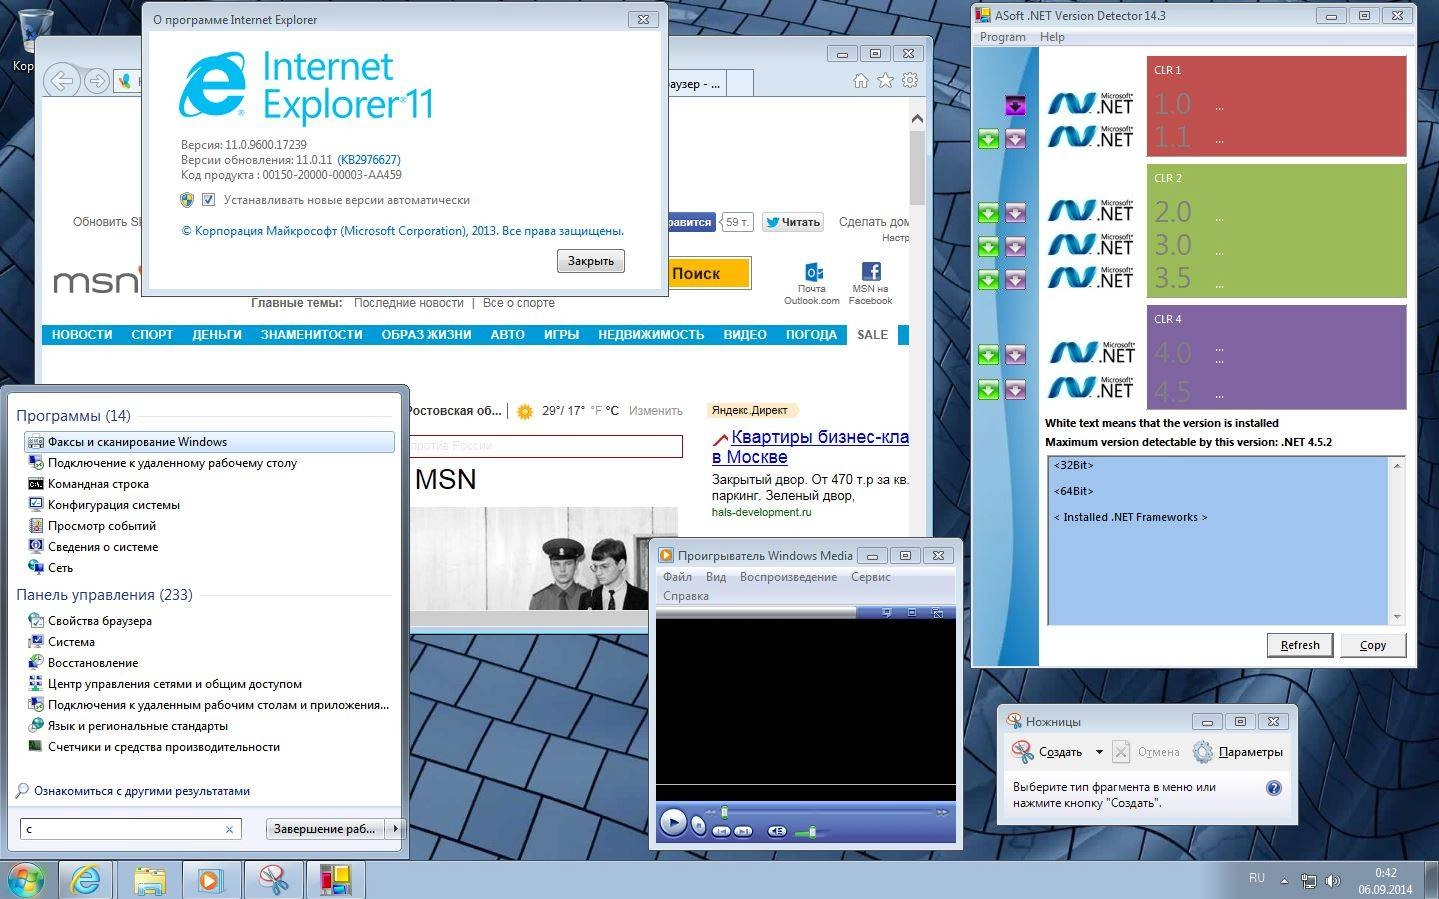Open the Файл menu in Windows Media Player
Image resolution: width=1439 pixels, height=899 pixels.
pyautogui.click(x=677, y=577)
